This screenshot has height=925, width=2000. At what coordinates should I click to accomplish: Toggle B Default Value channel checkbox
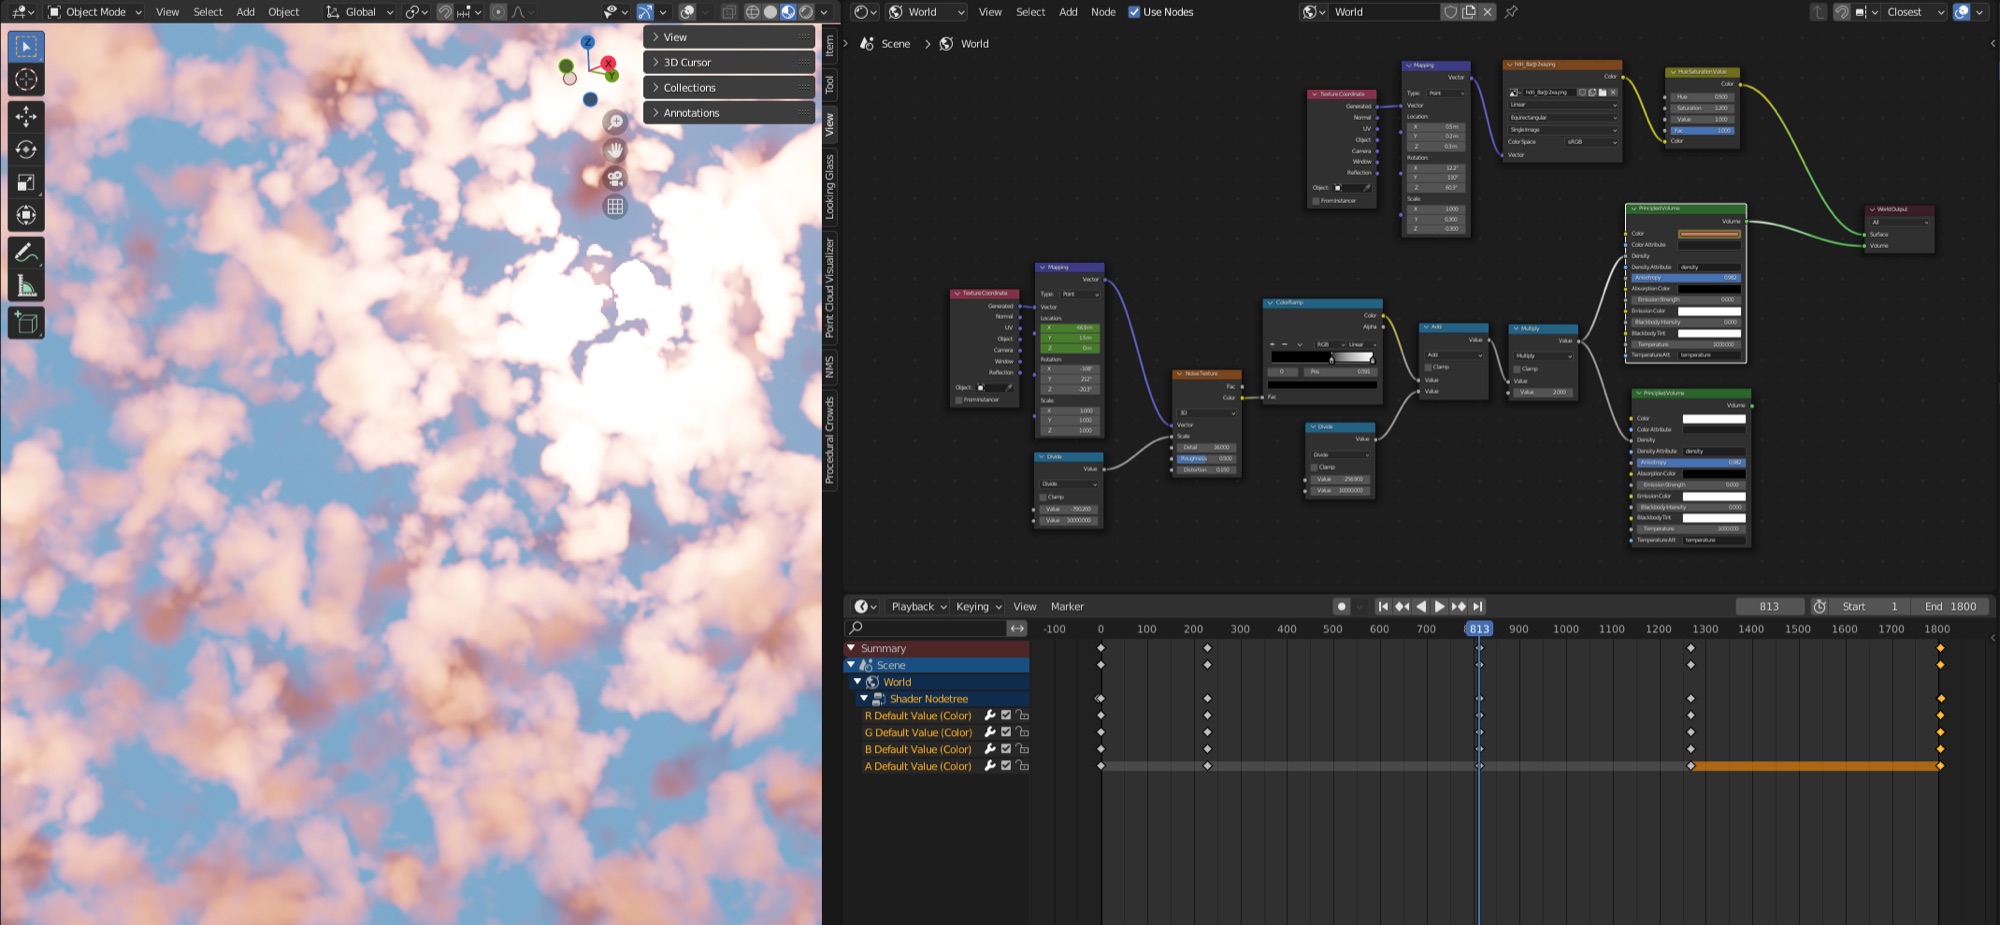[x=1006, y=750]
